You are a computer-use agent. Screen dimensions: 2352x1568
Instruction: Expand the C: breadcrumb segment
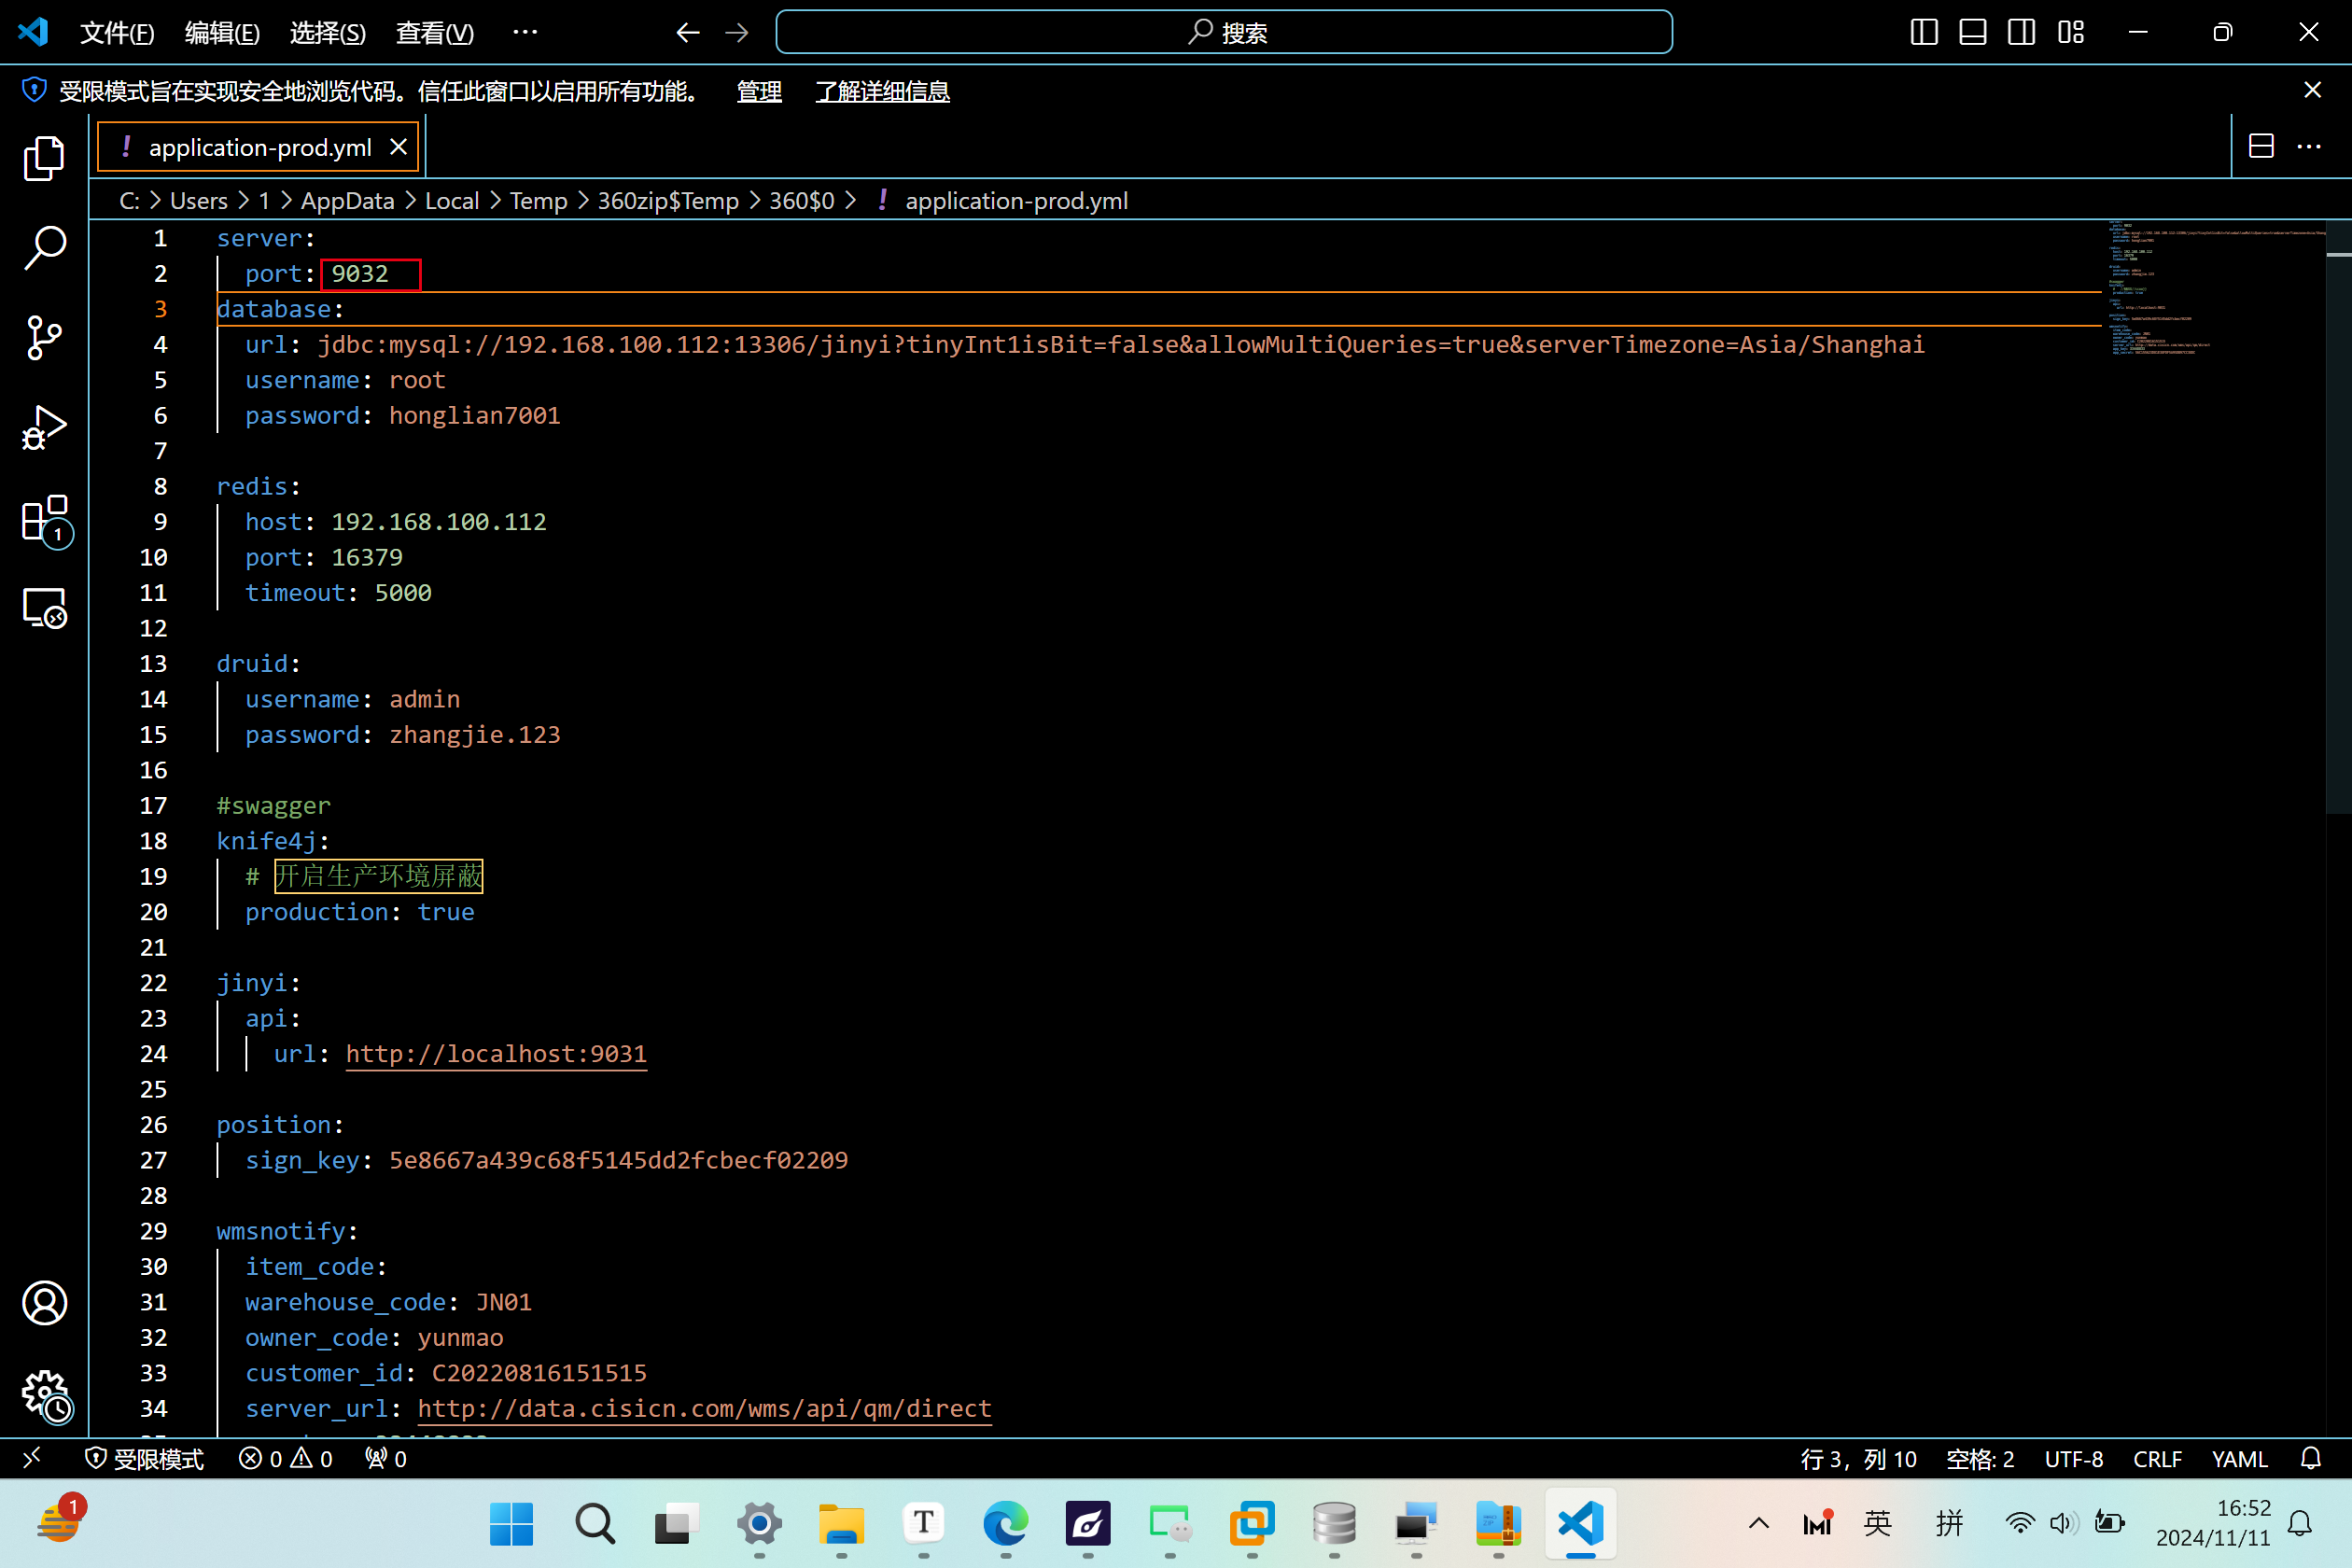tap(129, 201)
